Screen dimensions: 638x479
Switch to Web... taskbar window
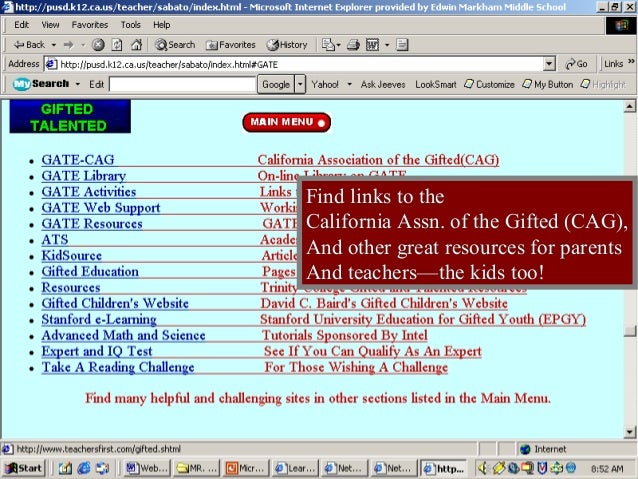[x=146, y=468]
